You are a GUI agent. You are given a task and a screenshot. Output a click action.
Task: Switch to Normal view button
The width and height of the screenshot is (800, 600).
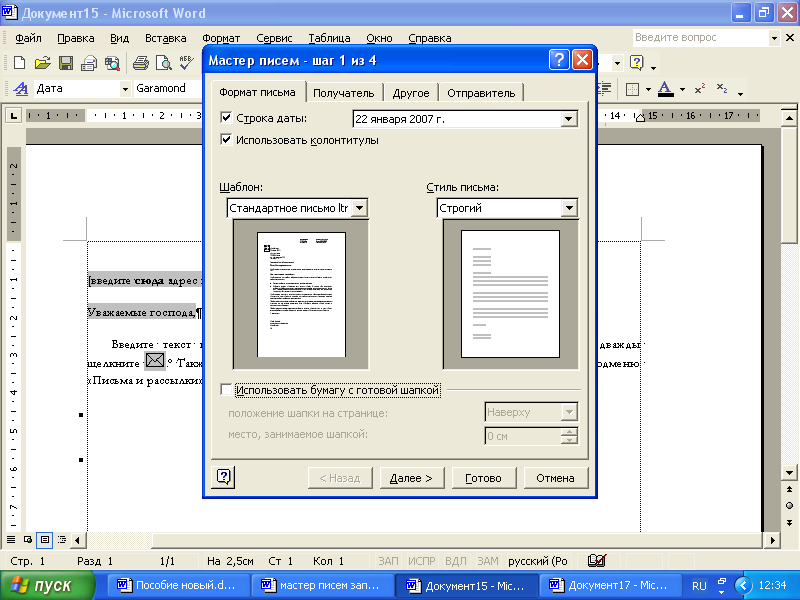[11, 539]
